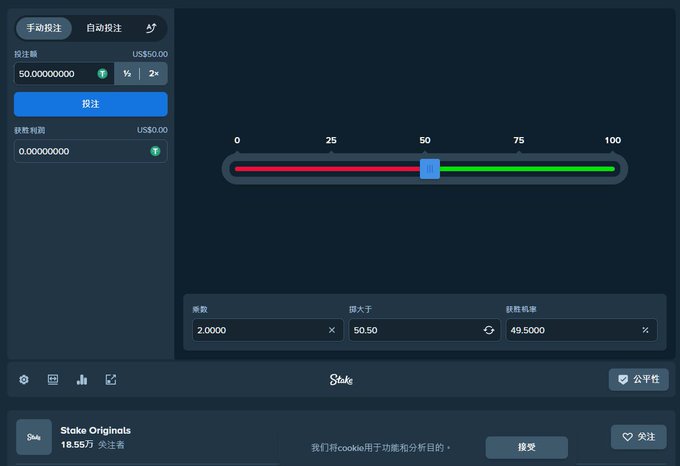
Task: Open the 公平性 fairness button
Action: click(x=638, y=380)
